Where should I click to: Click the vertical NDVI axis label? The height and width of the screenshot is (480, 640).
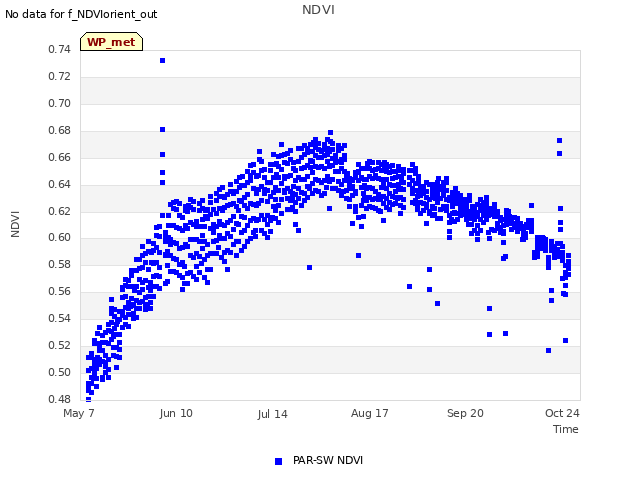[x=16, y=224]
